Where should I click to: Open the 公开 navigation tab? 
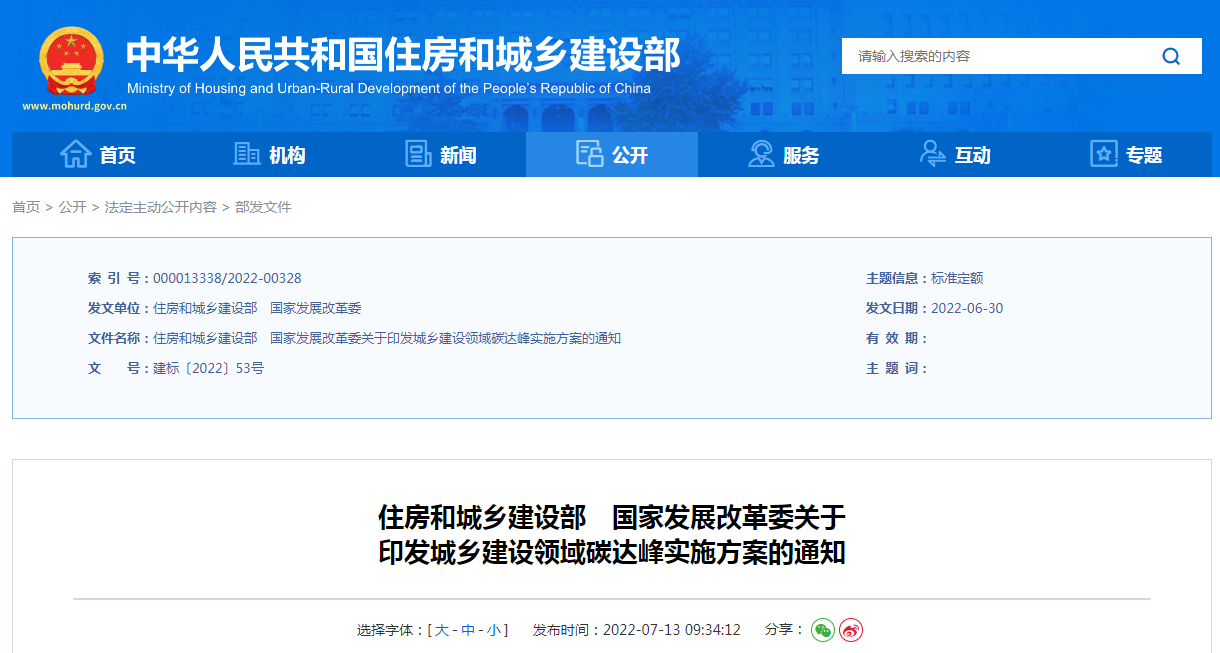(612, 154)
